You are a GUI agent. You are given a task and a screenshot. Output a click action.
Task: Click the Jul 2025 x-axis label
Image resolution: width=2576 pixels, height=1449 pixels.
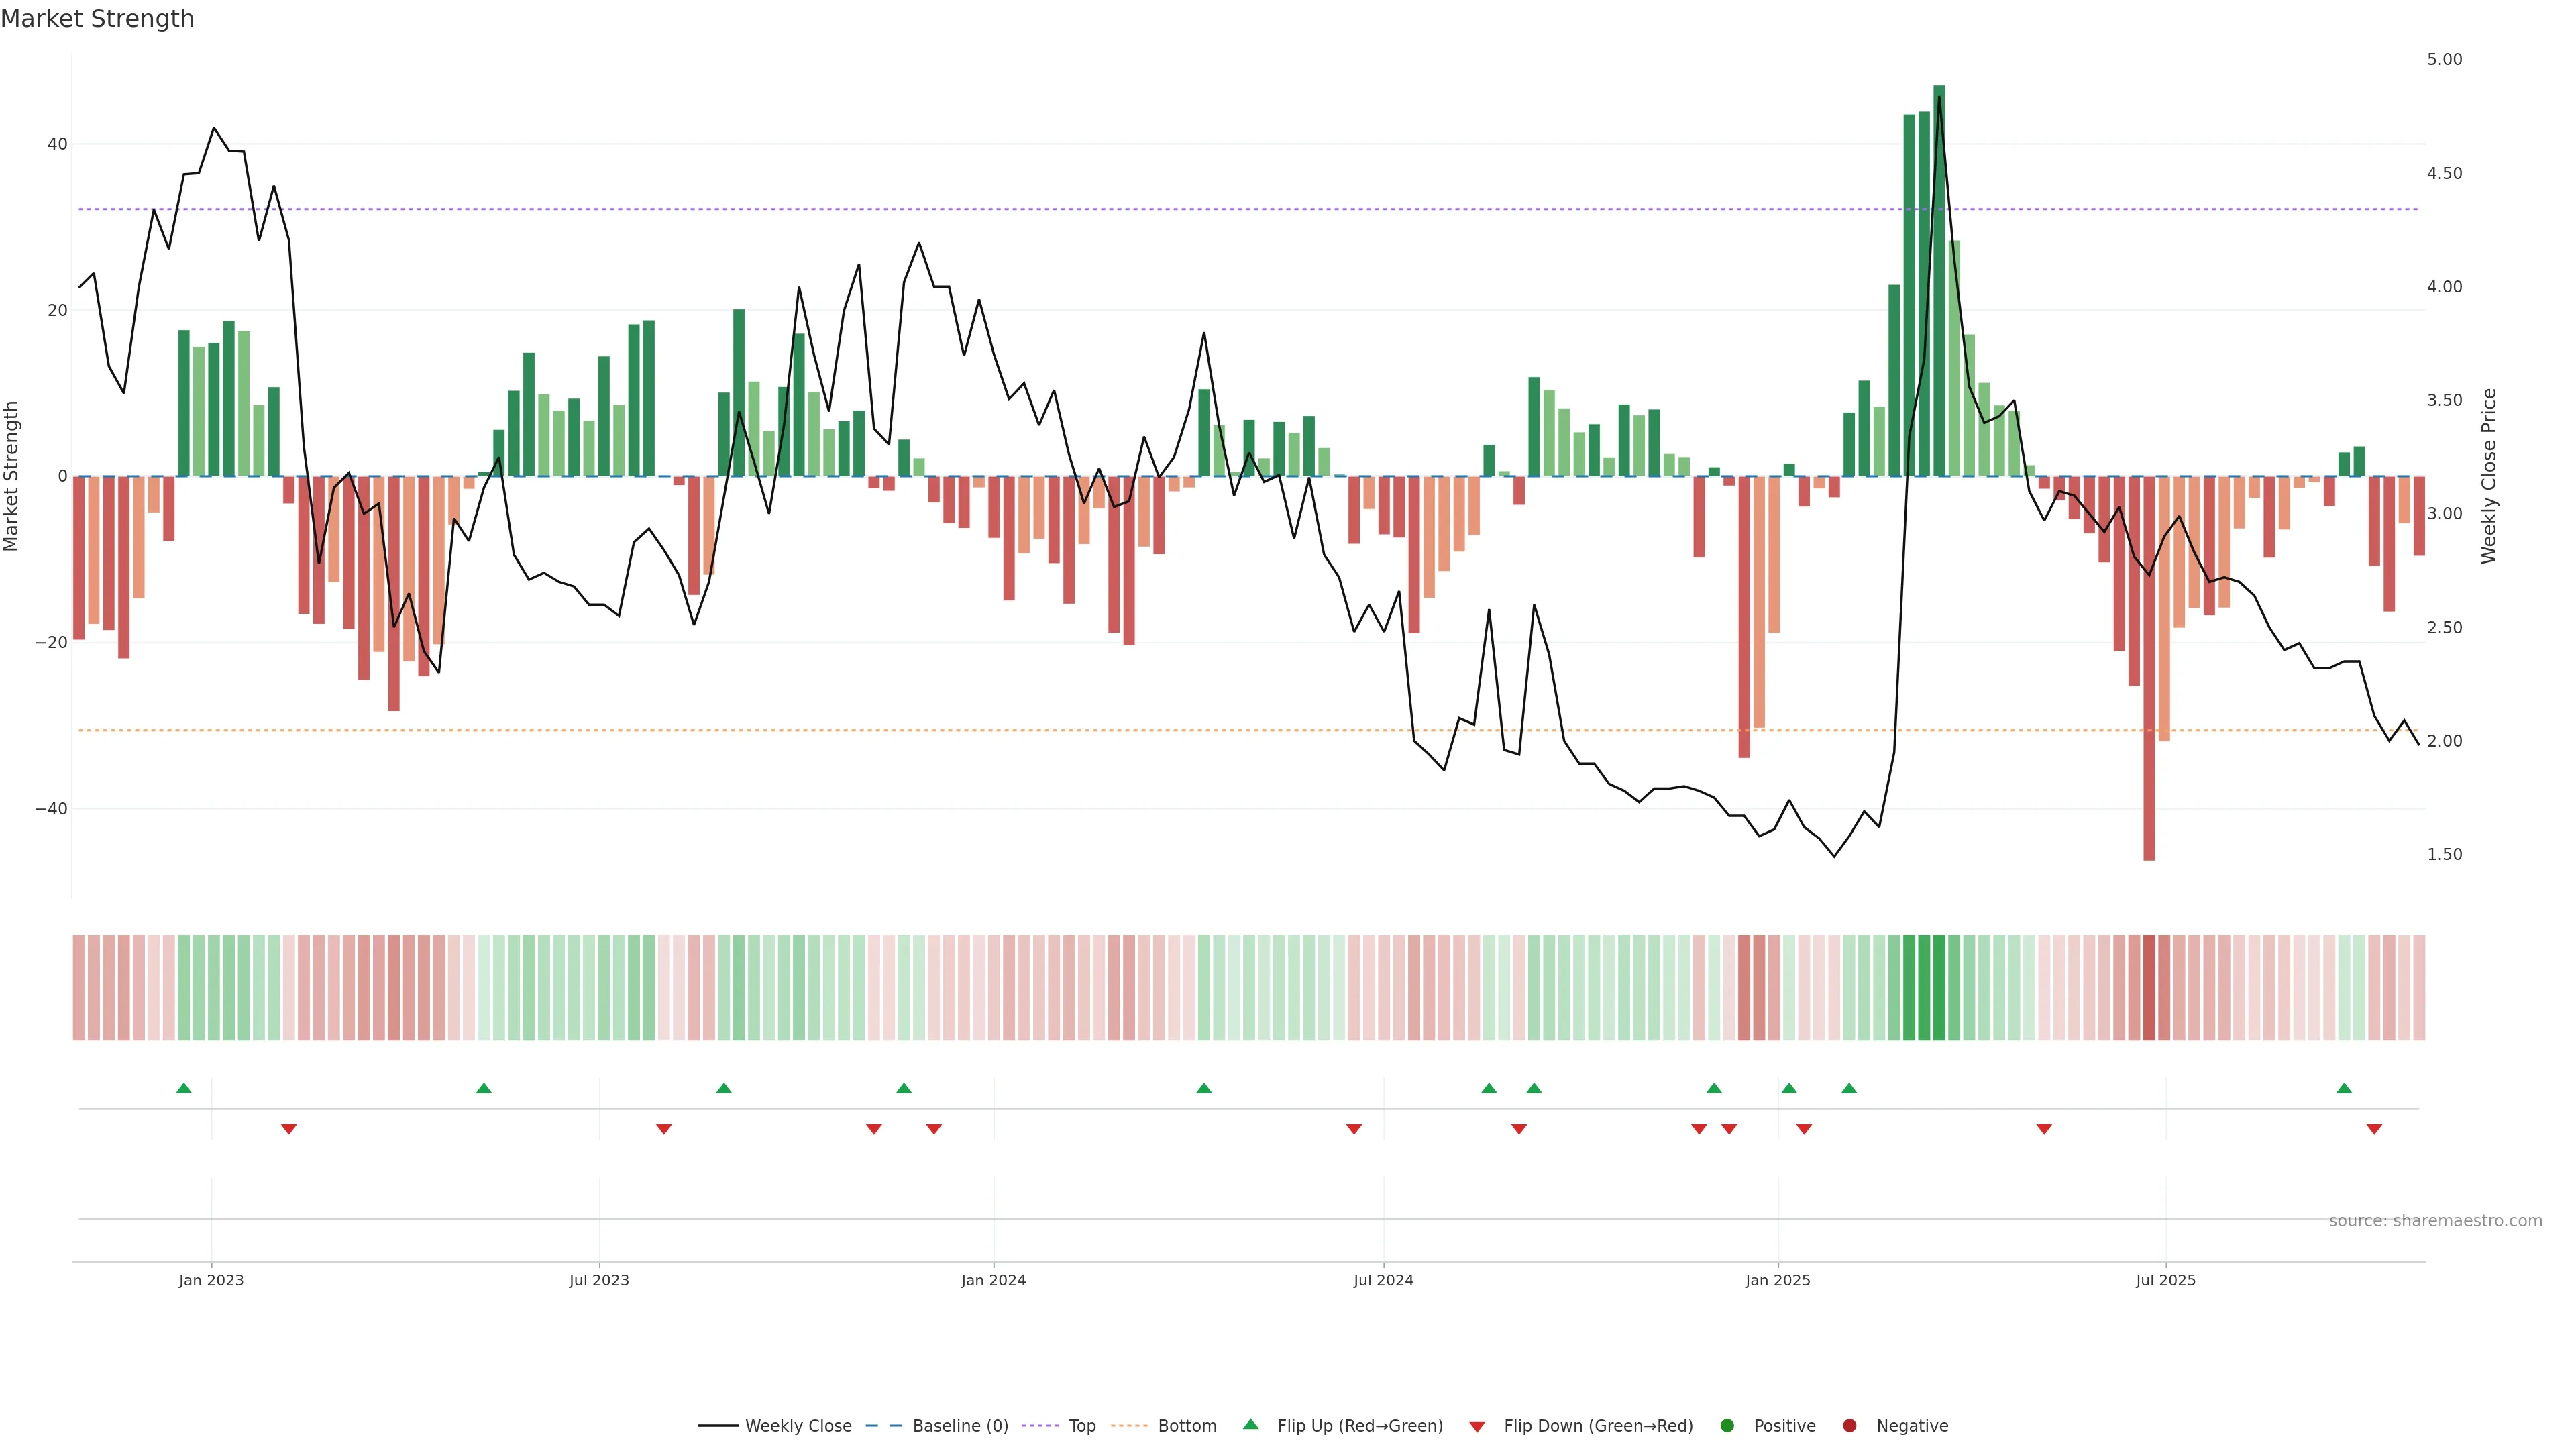2165,1280
